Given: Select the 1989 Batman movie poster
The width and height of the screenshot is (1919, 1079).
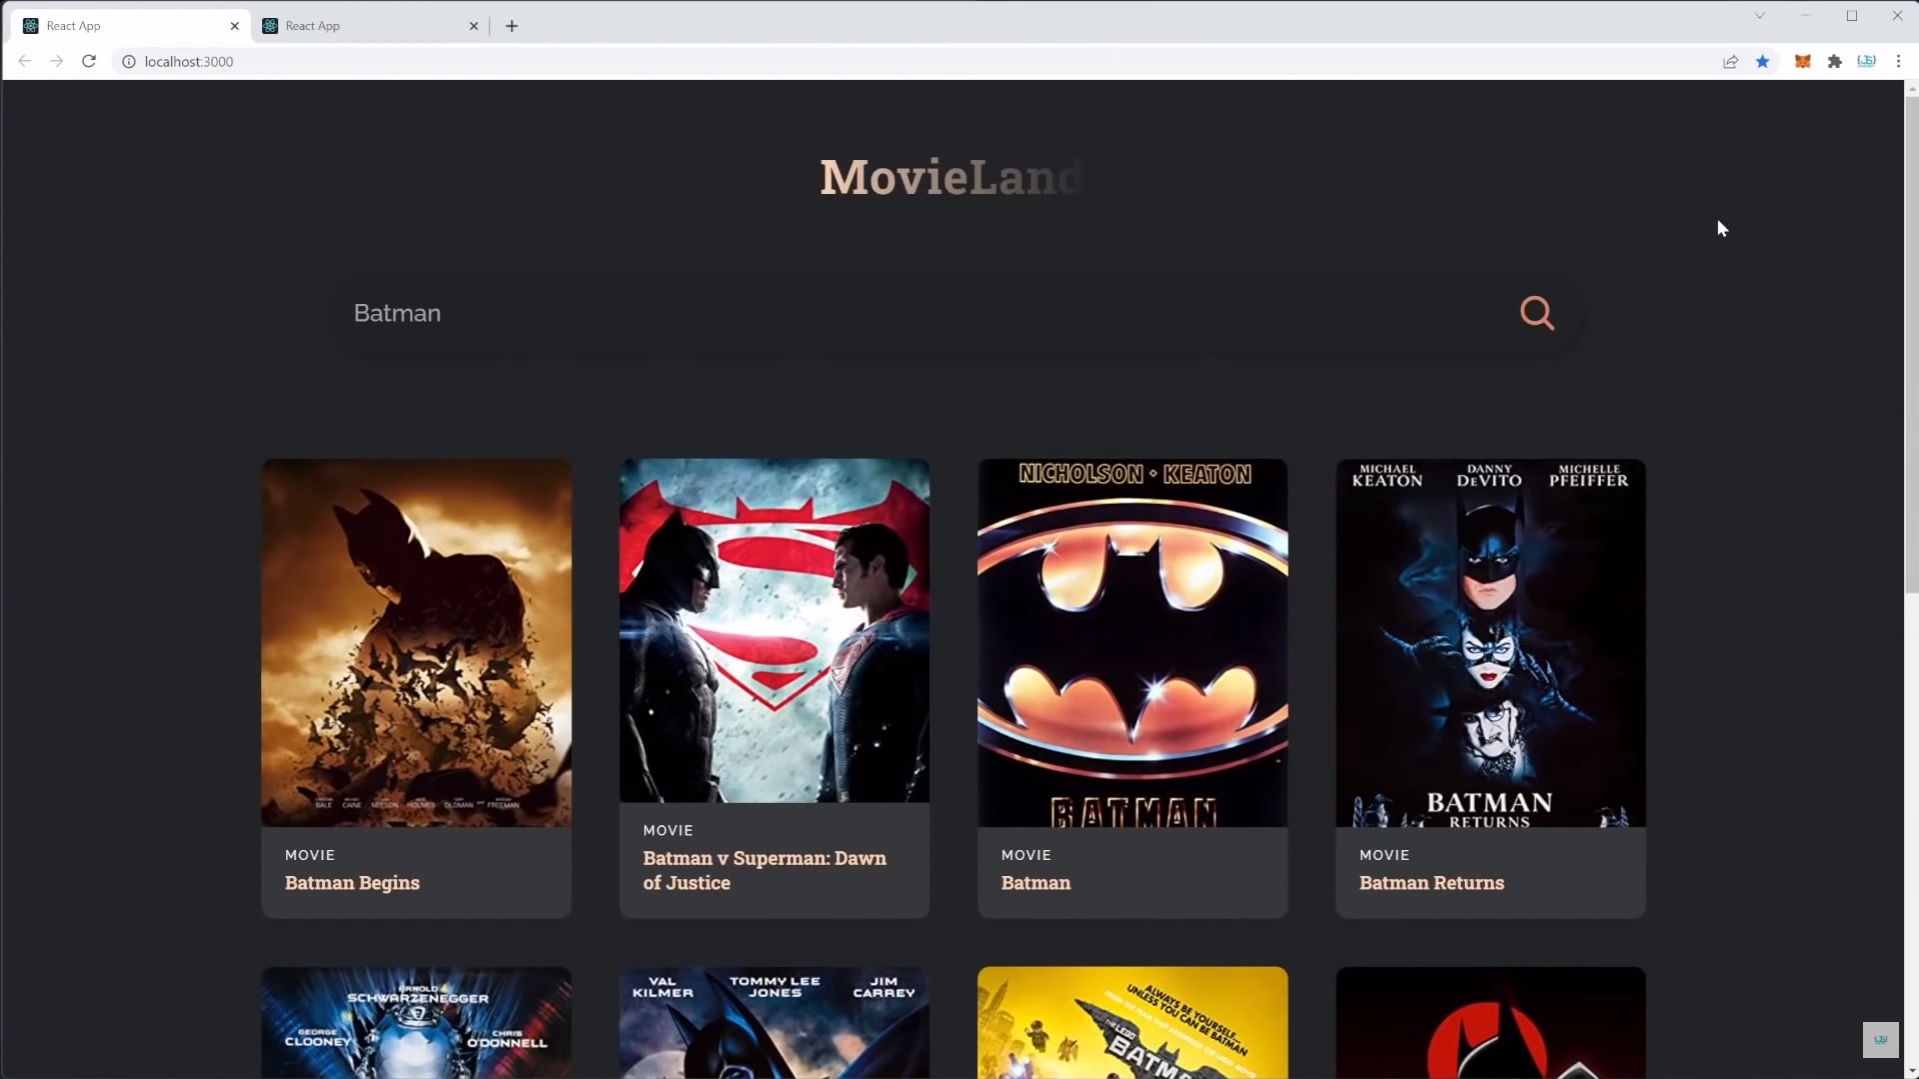Looking at the screenshot, I should 1132,642.
